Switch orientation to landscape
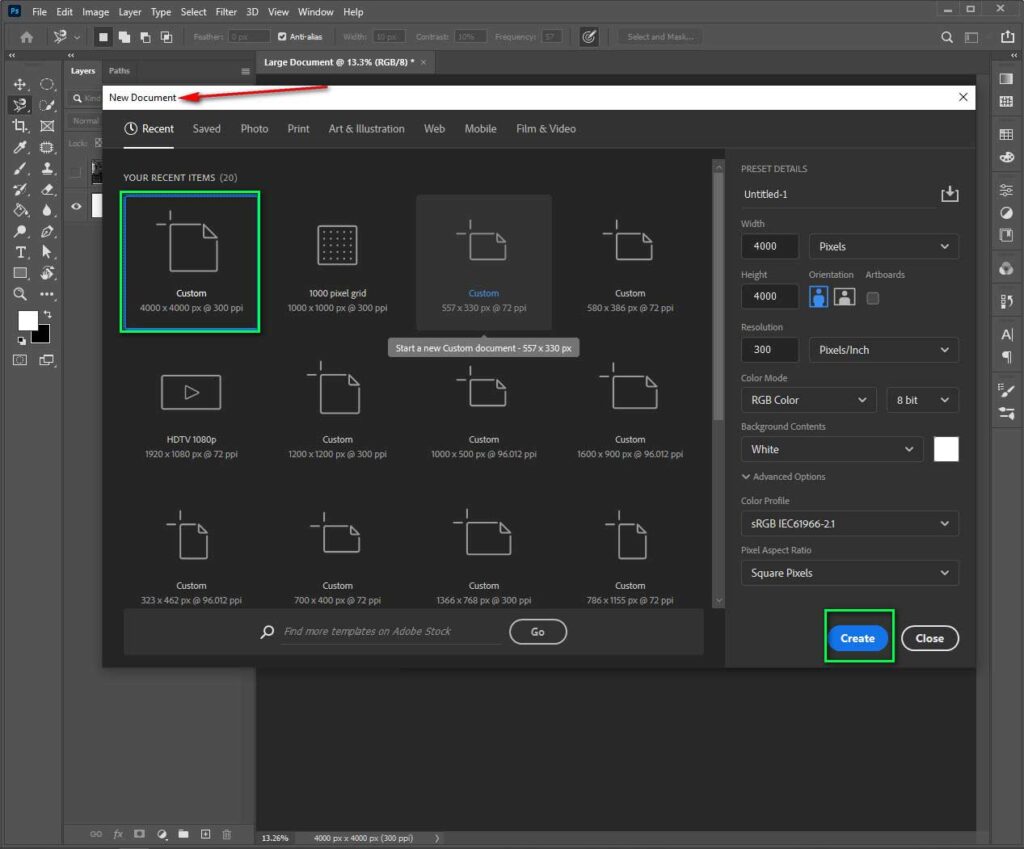 845,297
